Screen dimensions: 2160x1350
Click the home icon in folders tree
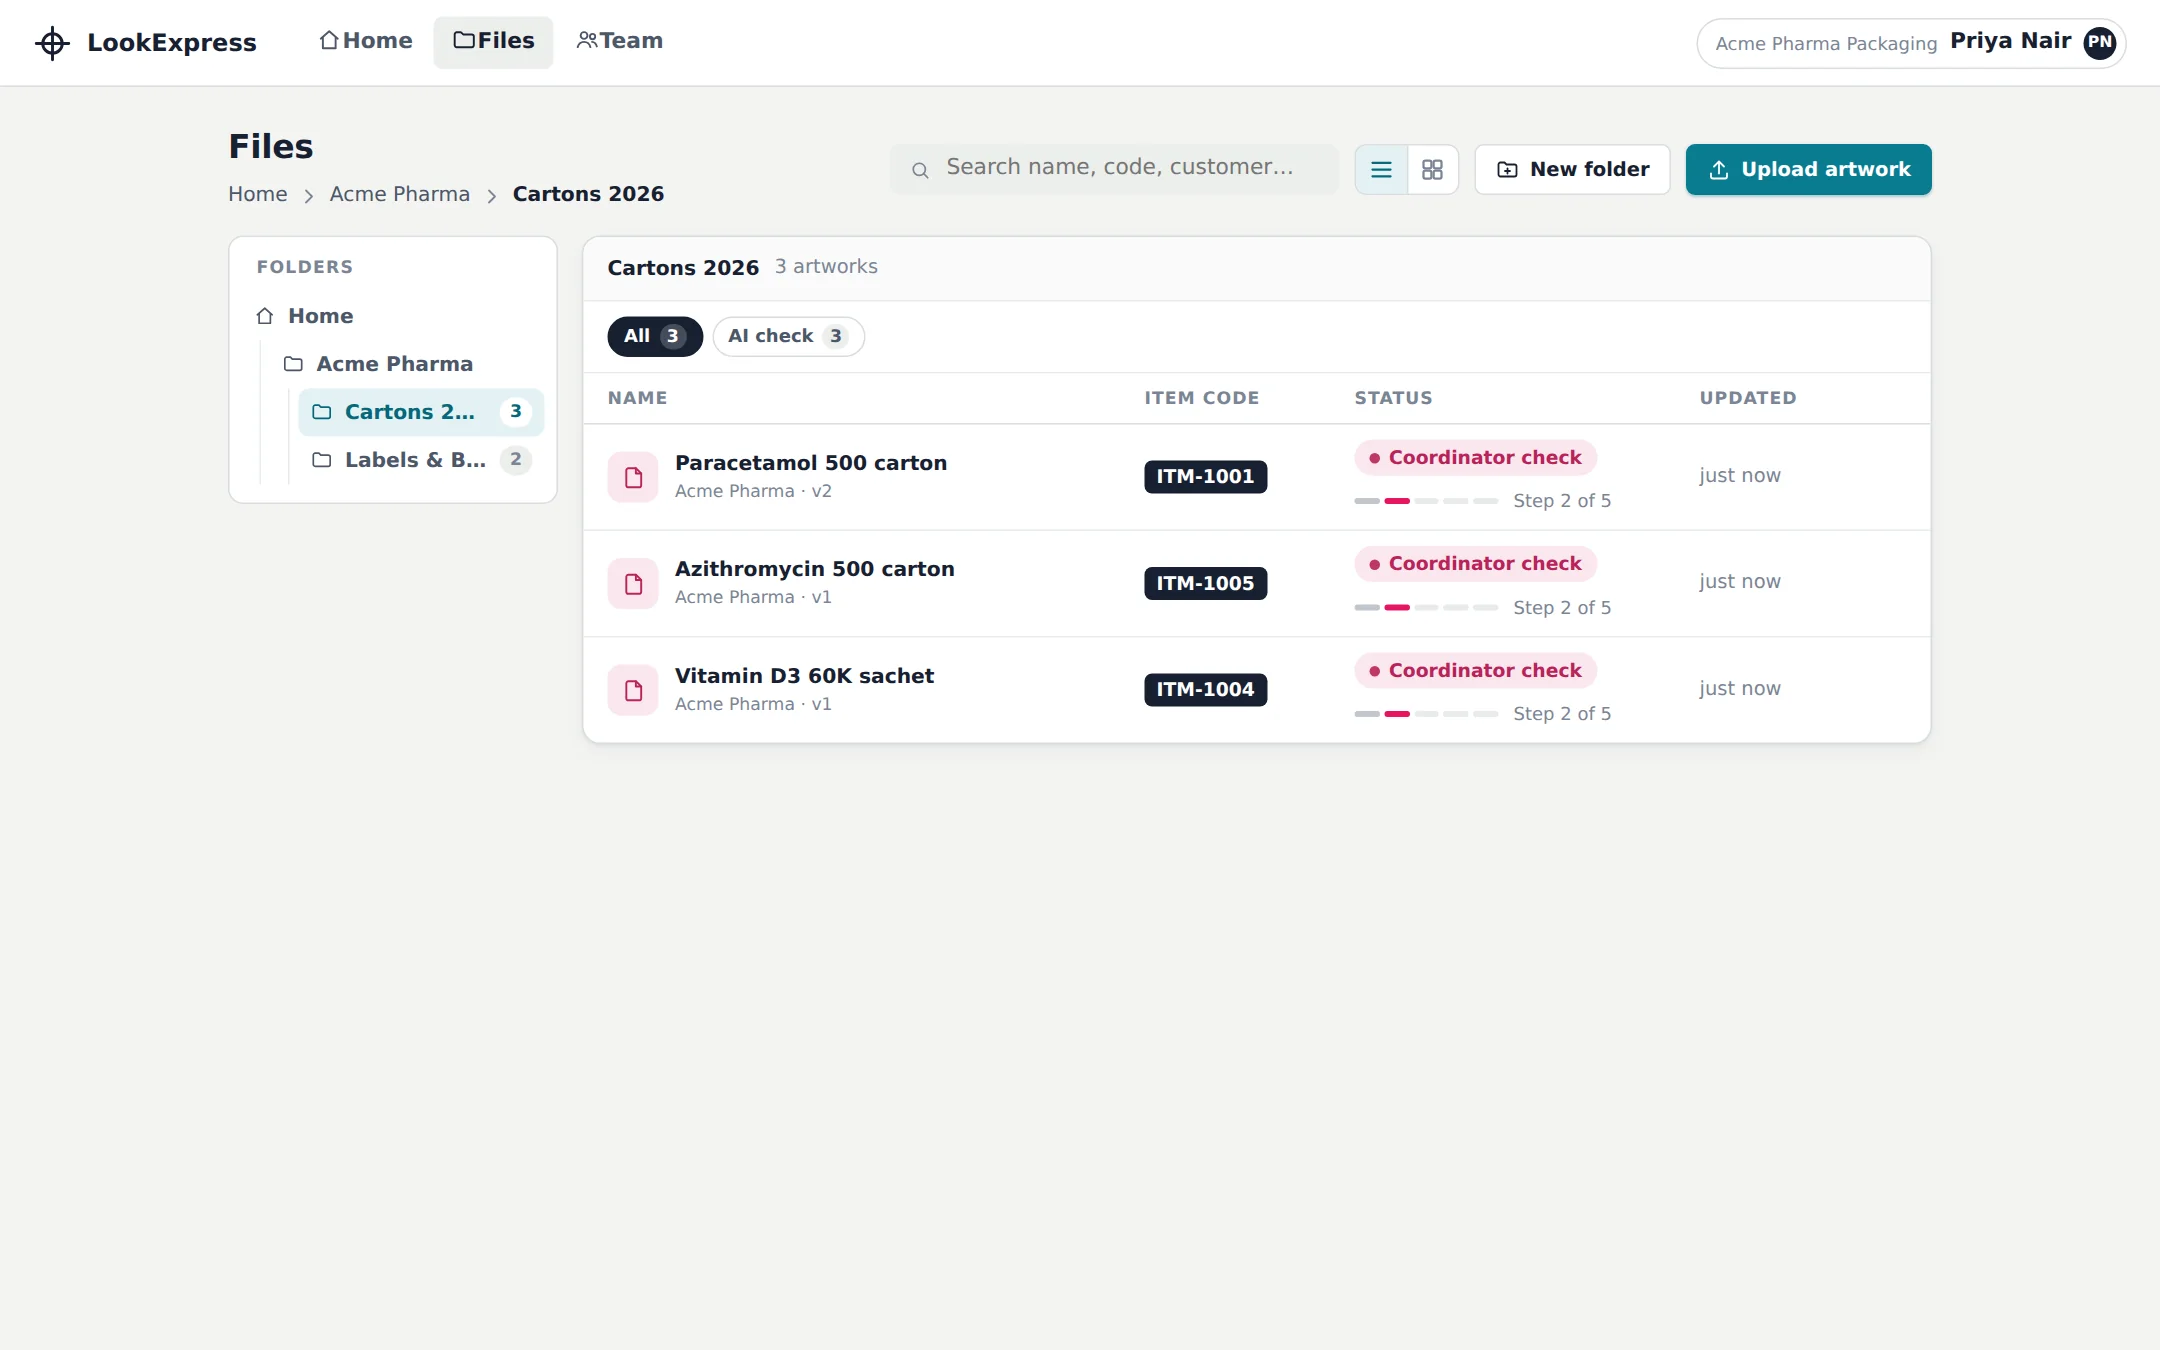264,316
